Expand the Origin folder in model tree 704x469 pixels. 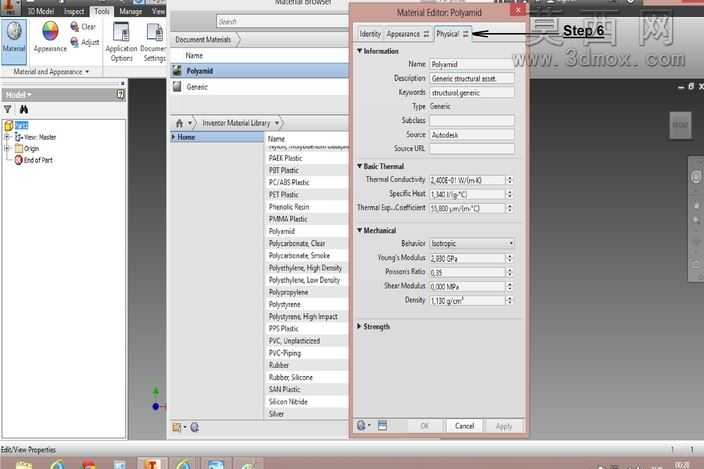(7, 149)
